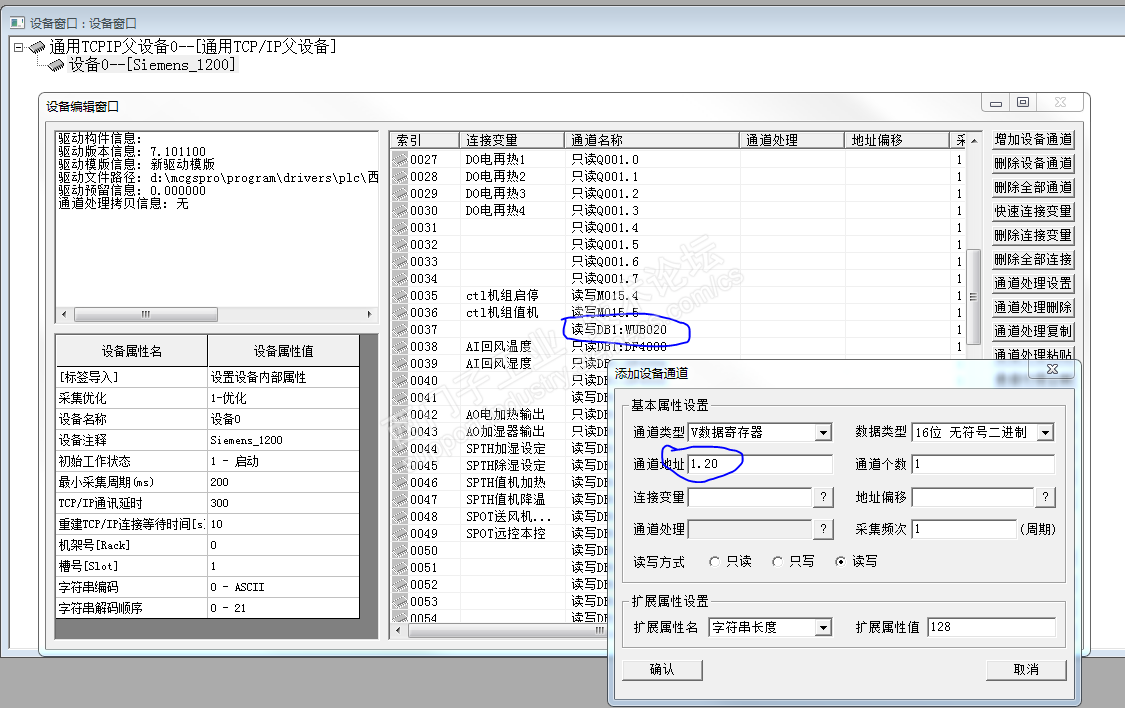The image size is (1125, 708).
Task: Open the 通道类型 V数据寄存器 dropdown
Action: pyautogui.click(x=824, y=433)
